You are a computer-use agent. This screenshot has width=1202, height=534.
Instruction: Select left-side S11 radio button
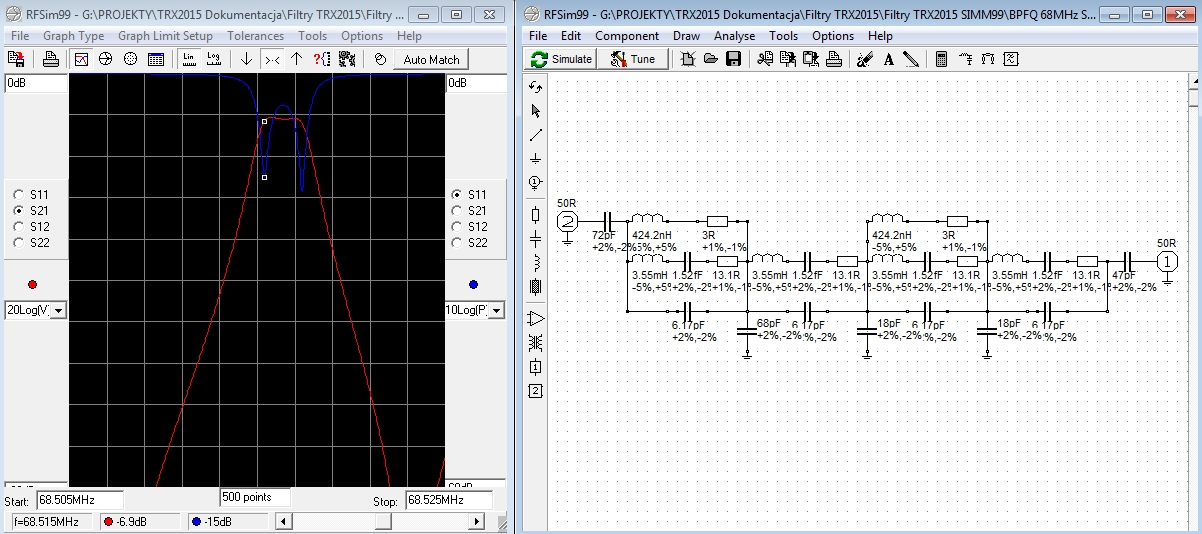(x=19, y=194)
